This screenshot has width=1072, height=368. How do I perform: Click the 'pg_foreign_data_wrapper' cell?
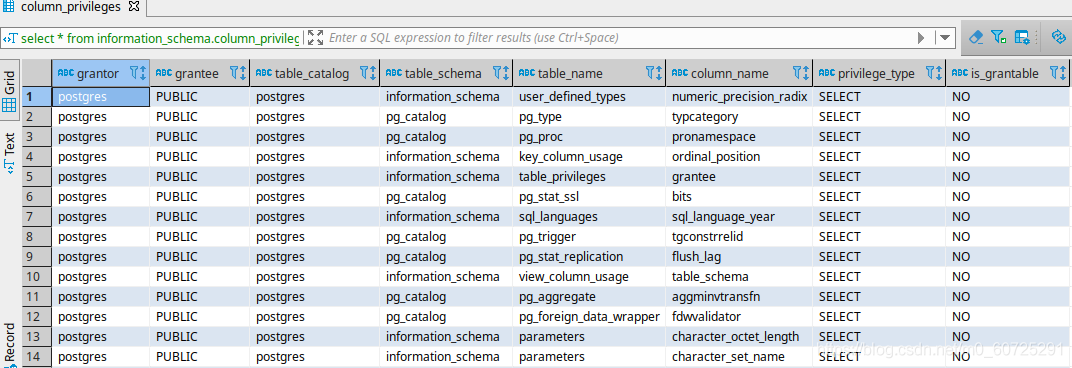click(x=589, y=317)
